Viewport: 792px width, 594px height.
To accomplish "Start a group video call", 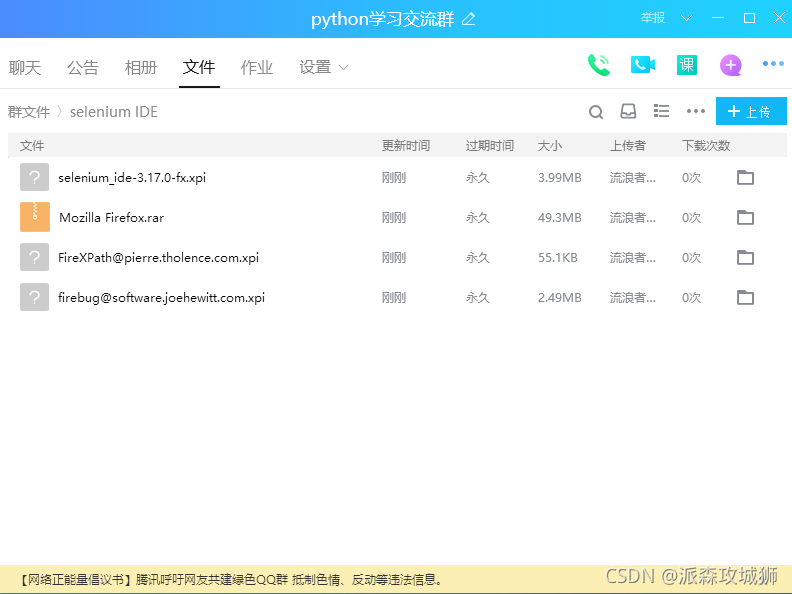I will [x=642, y=65].
